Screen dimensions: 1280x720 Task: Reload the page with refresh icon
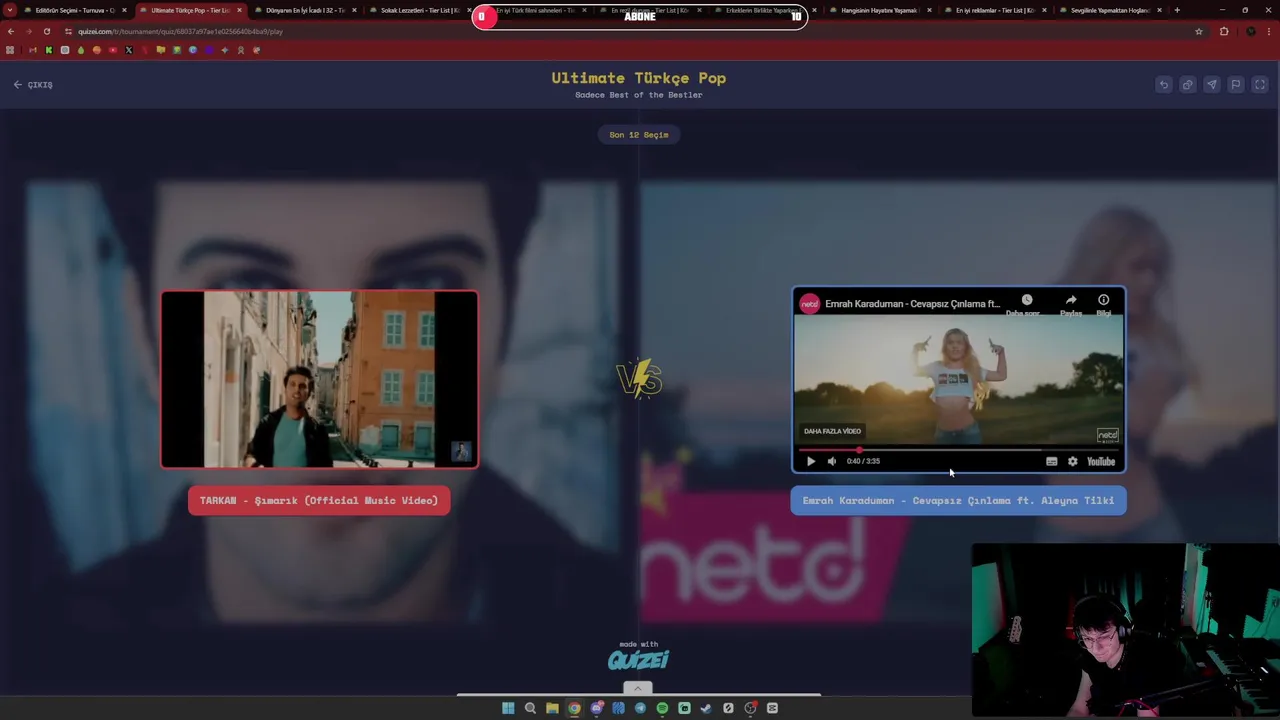pos(46,31)
